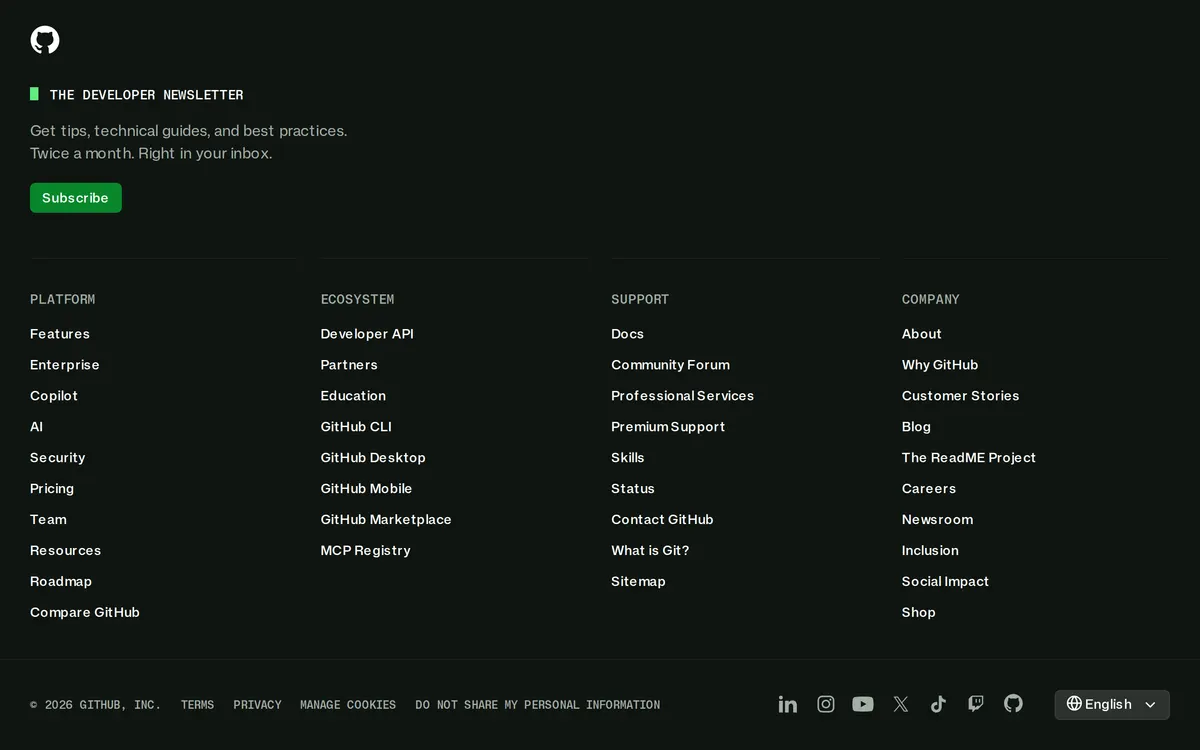
Task: Read Customer Stories link
Action: [961, 396]
